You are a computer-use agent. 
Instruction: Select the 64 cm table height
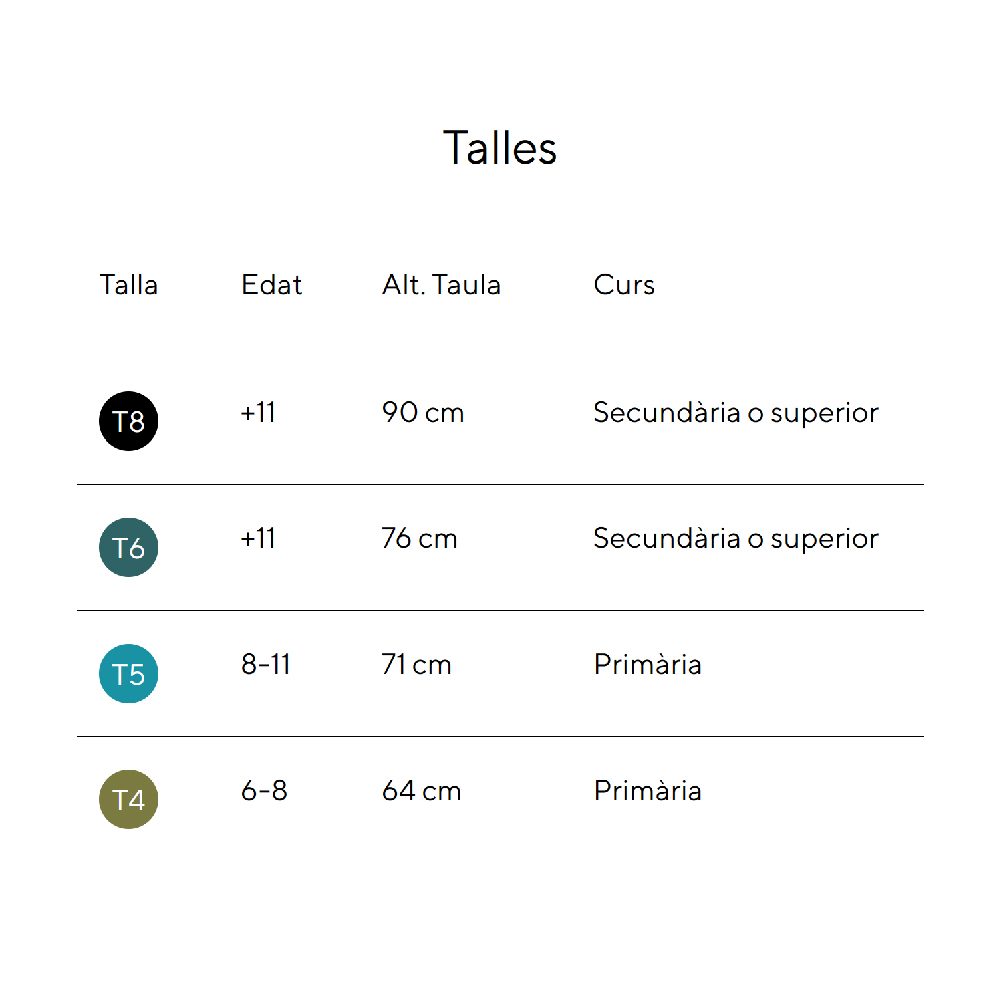(421, 791)
